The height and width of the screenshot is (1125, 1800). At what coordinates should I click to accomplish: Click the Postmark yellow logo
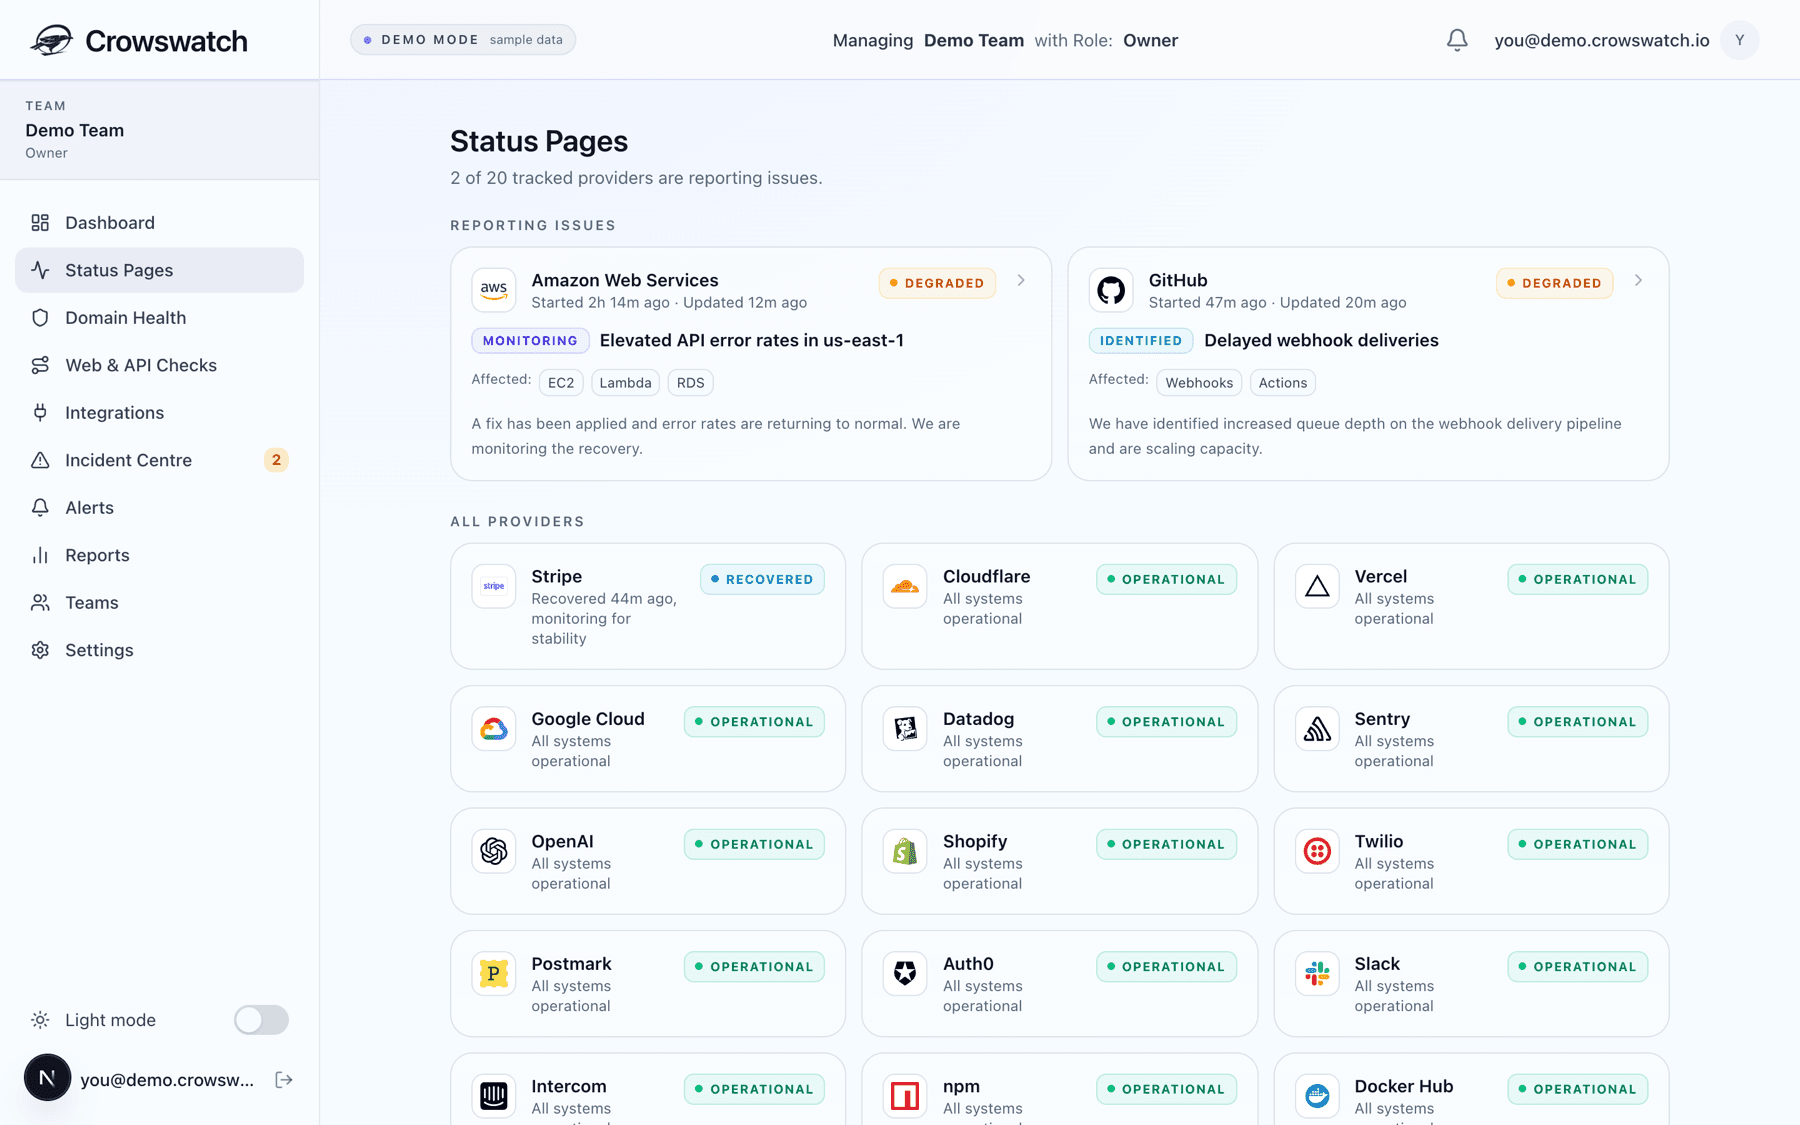(494, 974)
